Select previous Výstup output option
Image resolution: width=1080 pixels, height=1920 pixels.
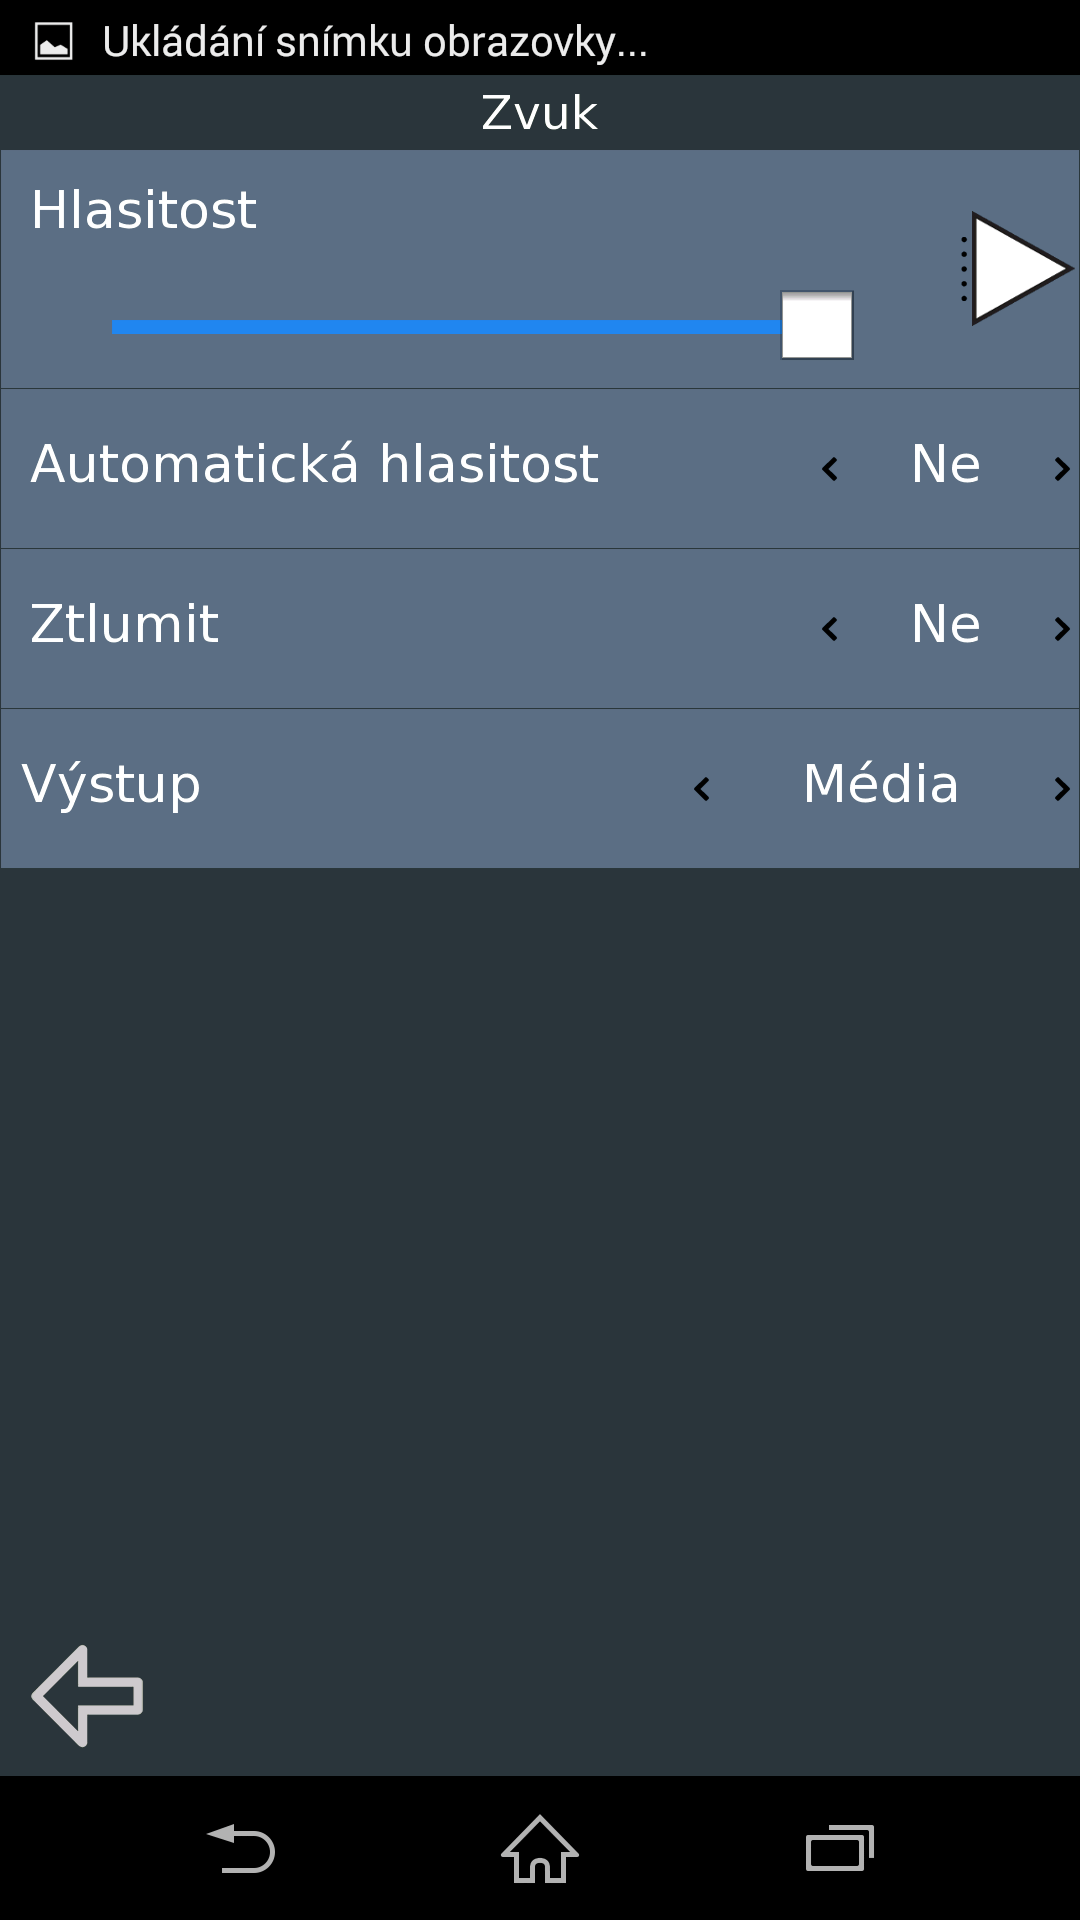[702, 789]
